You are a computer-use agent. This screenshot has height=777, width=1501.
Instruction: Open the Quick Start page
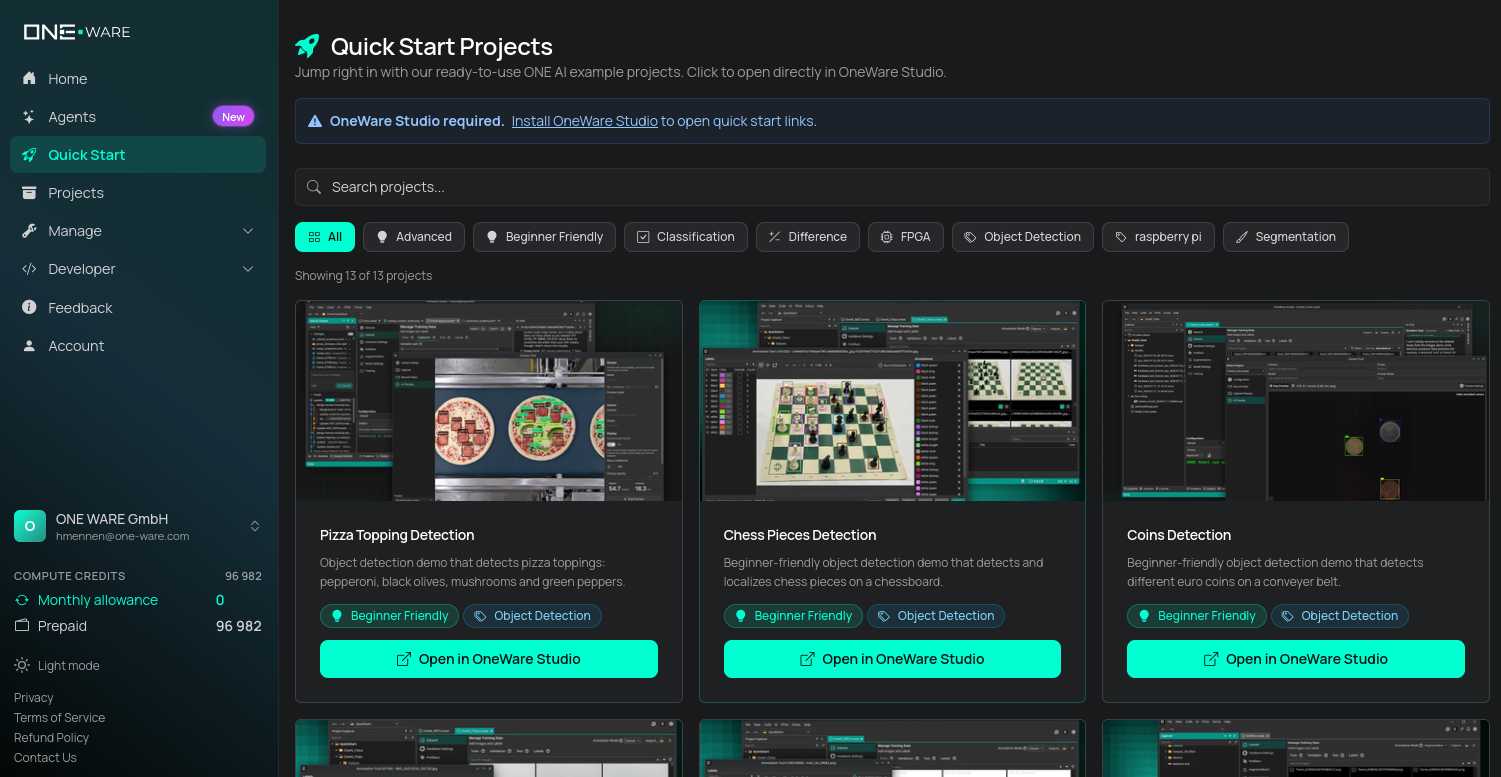138,155
